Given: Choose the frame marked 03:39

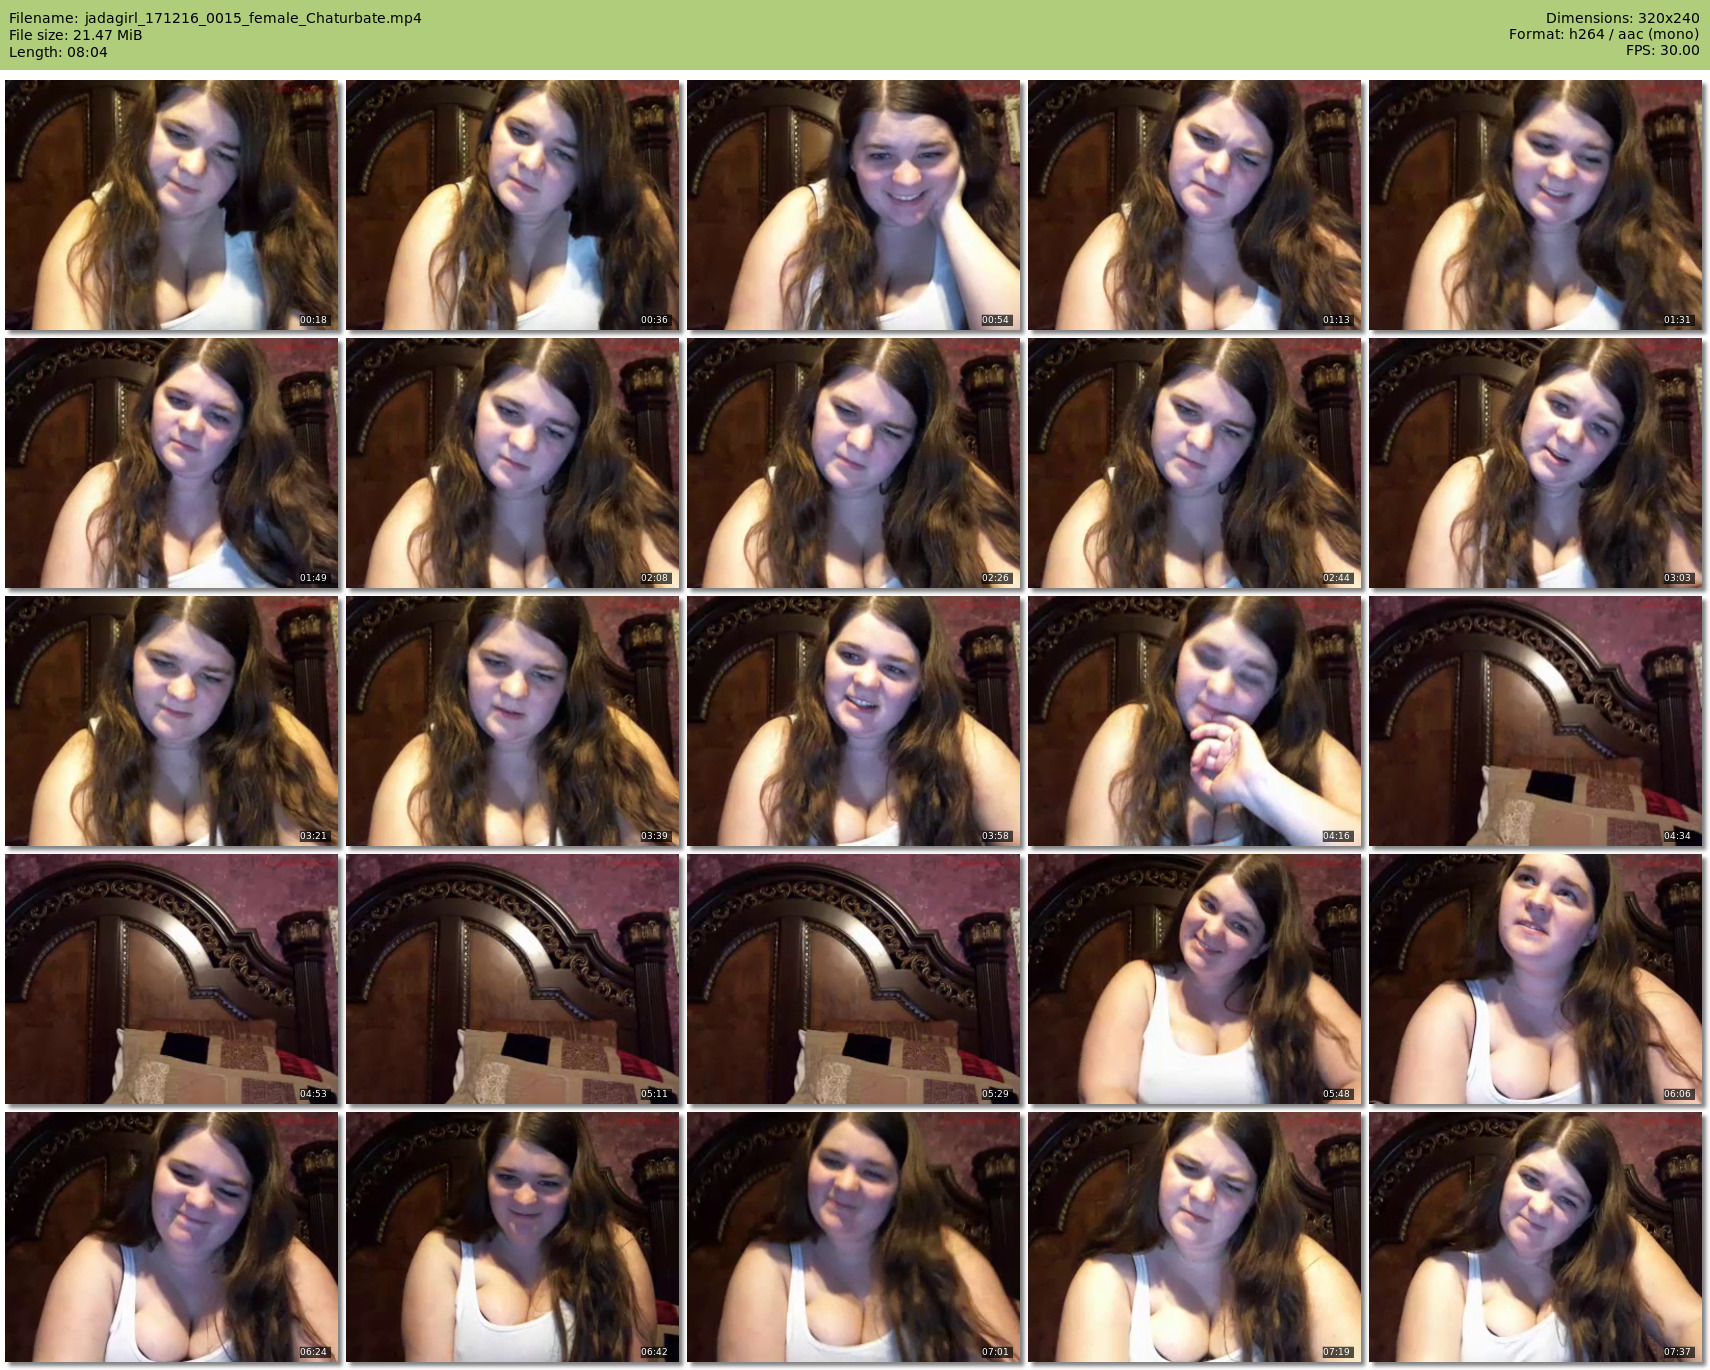Looking at the screenshot, I should 513,721.
